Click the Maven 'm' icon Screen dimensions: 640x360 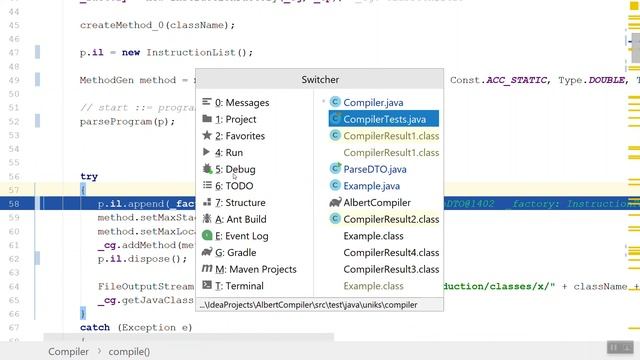(x=207, y=269)
